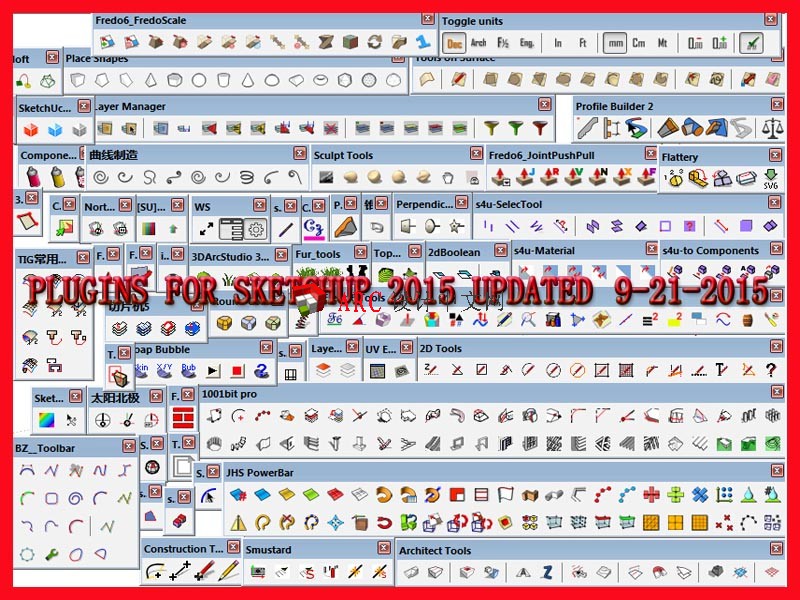
Task: Open the gear settings icon in WS toolbar
Action: click(256, 229)
